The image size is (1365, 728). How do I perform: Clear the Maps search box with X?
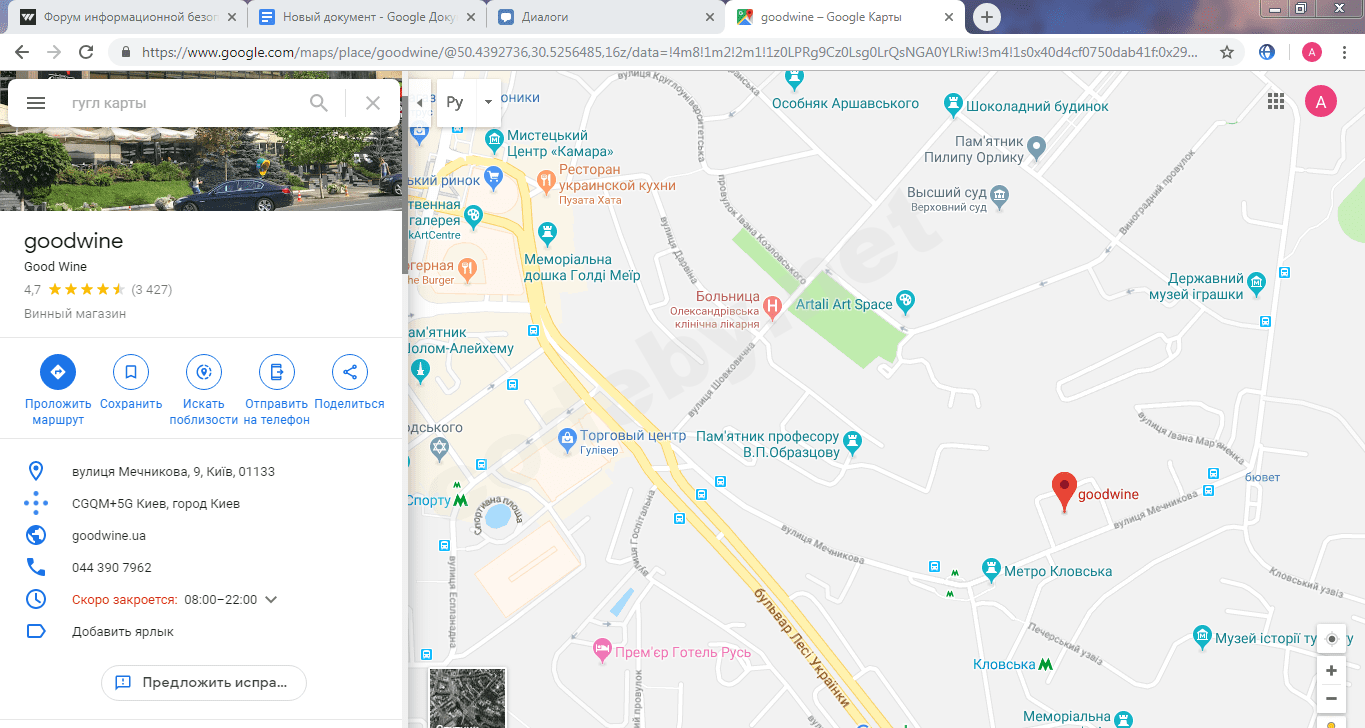coord(373,103)
